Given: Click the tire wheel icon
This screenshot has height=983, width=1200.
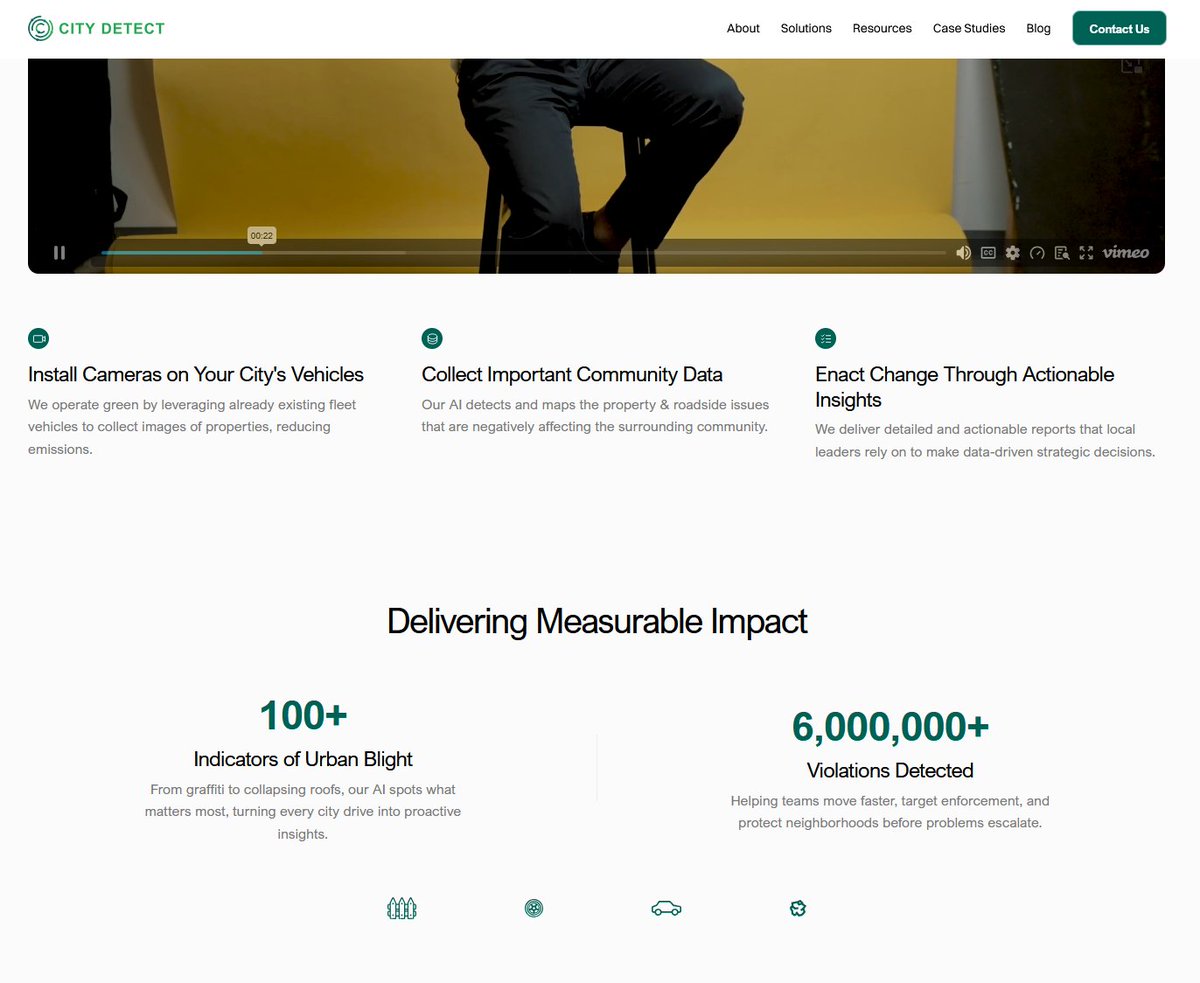Looking at the screenshot, I should click(x=534, y=908).
